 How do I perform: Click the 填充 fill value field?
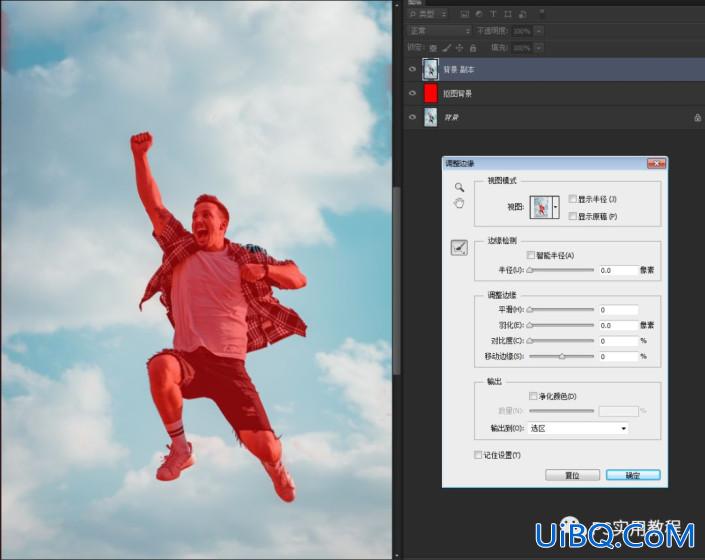point(522,48)
